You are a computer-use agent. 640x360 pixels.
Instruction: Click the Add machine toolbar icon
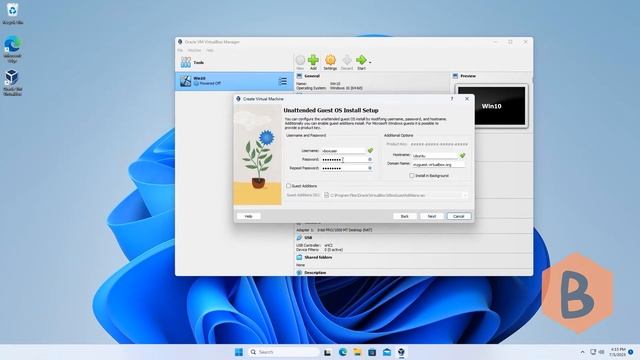[x=313, y=60]
